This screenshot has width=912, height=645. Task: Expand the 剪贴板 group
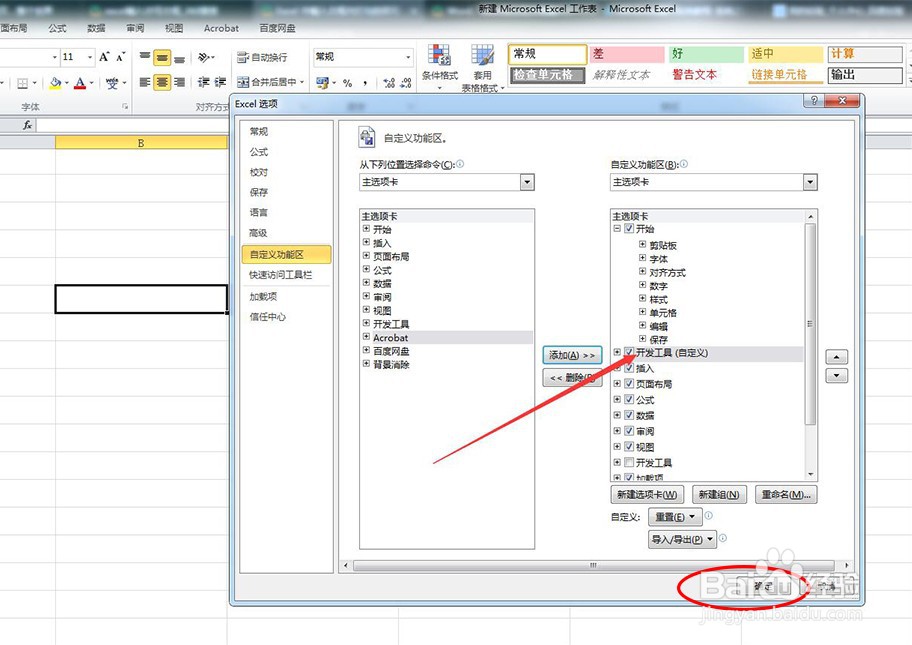pos(643,244)
